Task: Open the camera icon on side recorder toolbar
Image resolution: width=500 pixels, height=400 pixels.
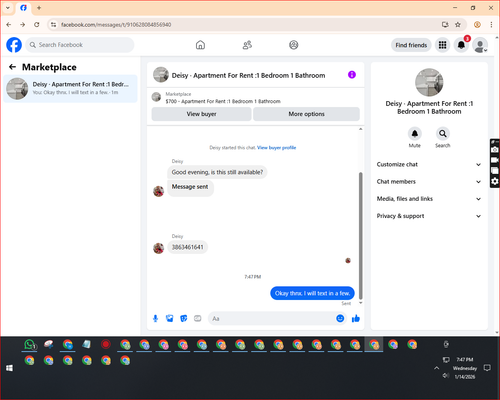Action: tap(495, 150)
